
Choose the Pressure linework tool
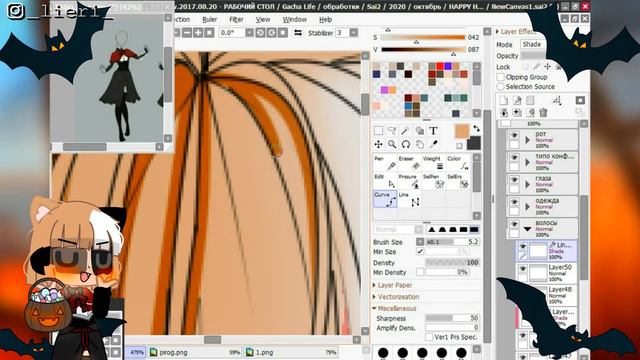point(409,181)
